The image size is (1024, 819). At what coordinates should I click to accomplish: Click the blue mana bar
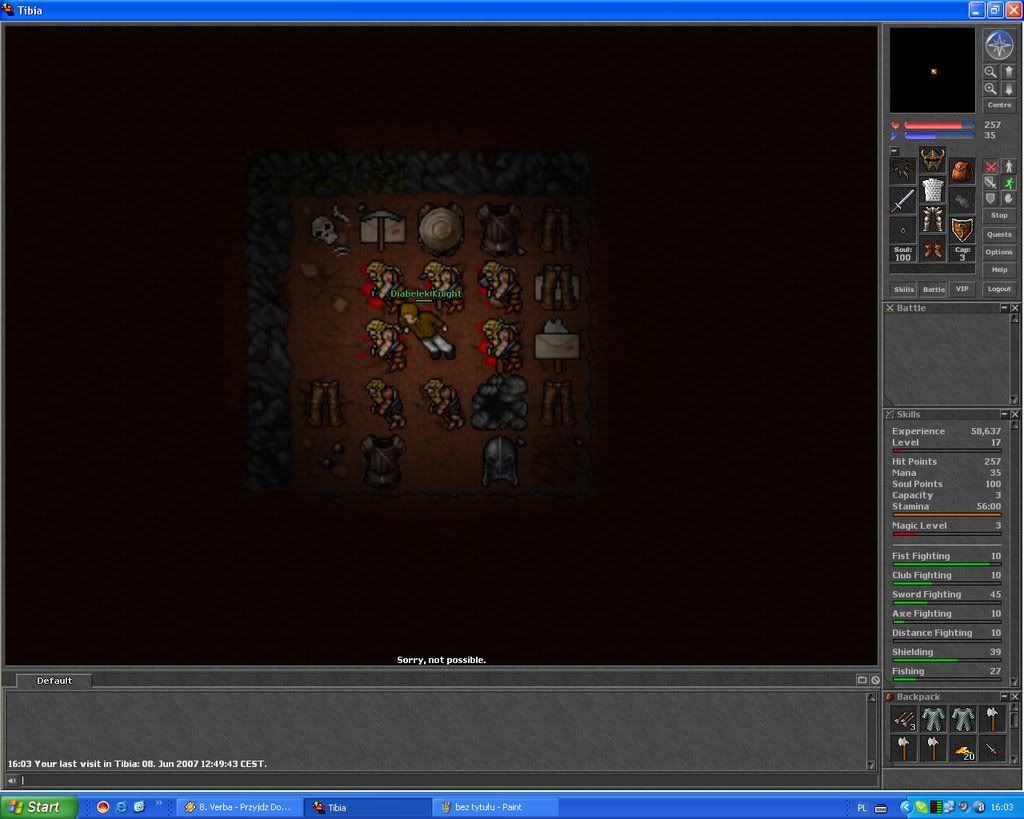[x=939, y=136]
